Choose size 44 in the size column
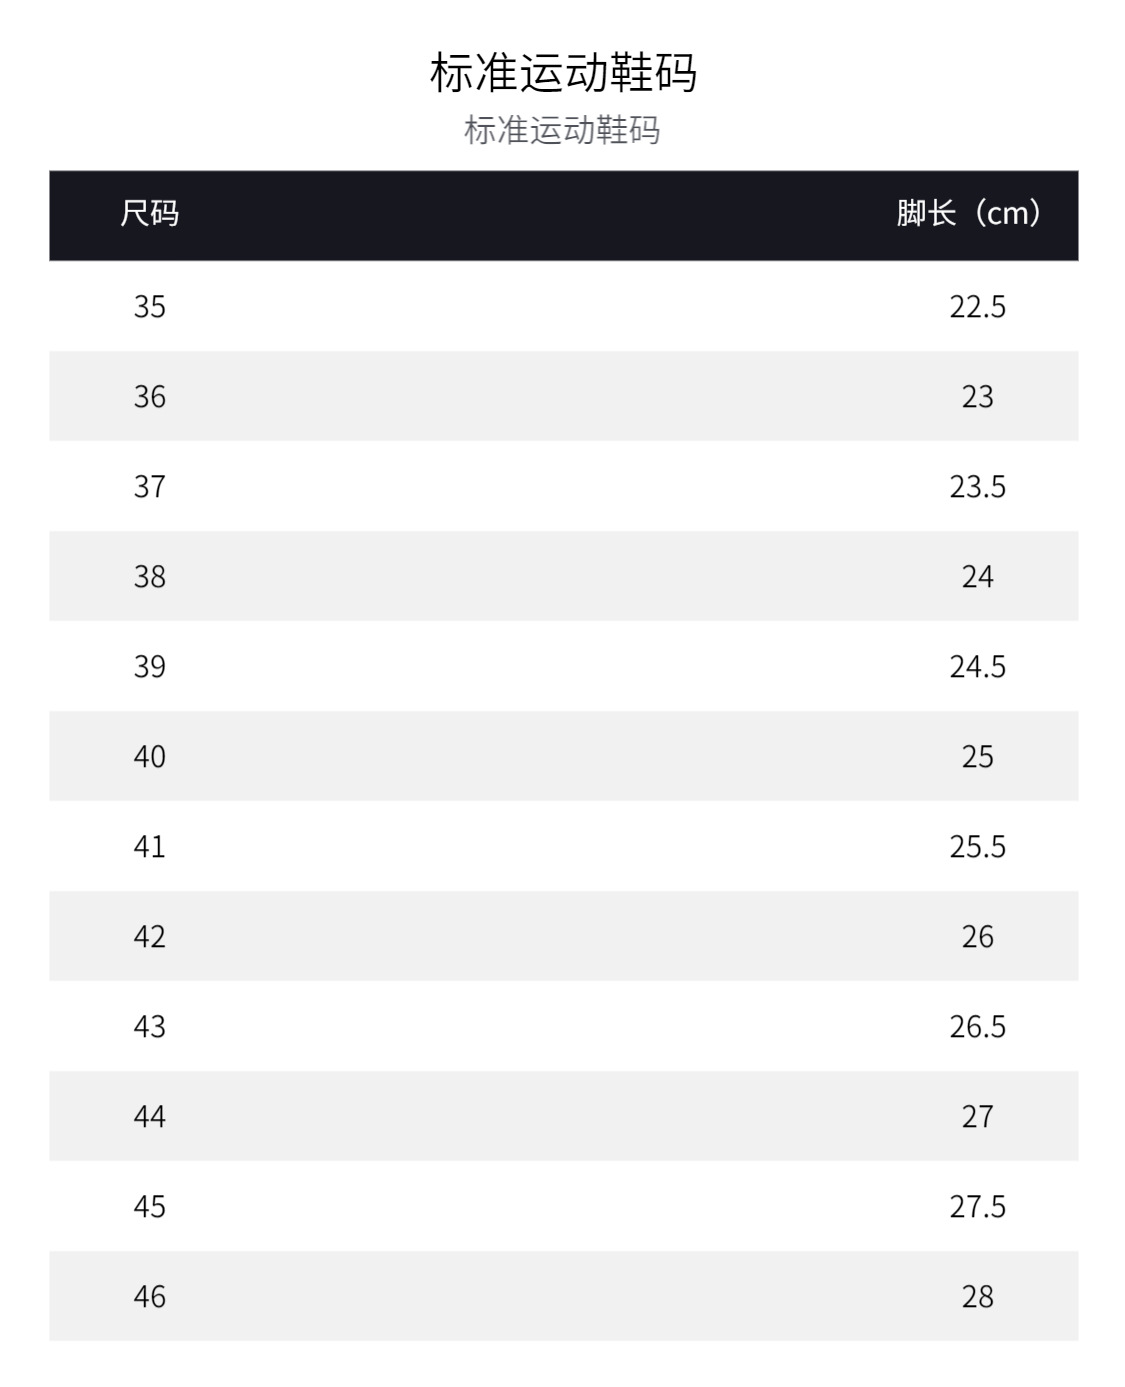The height and width of the screenshot is (1387, 1125). pyautogui.click(x=150, y=1116)
